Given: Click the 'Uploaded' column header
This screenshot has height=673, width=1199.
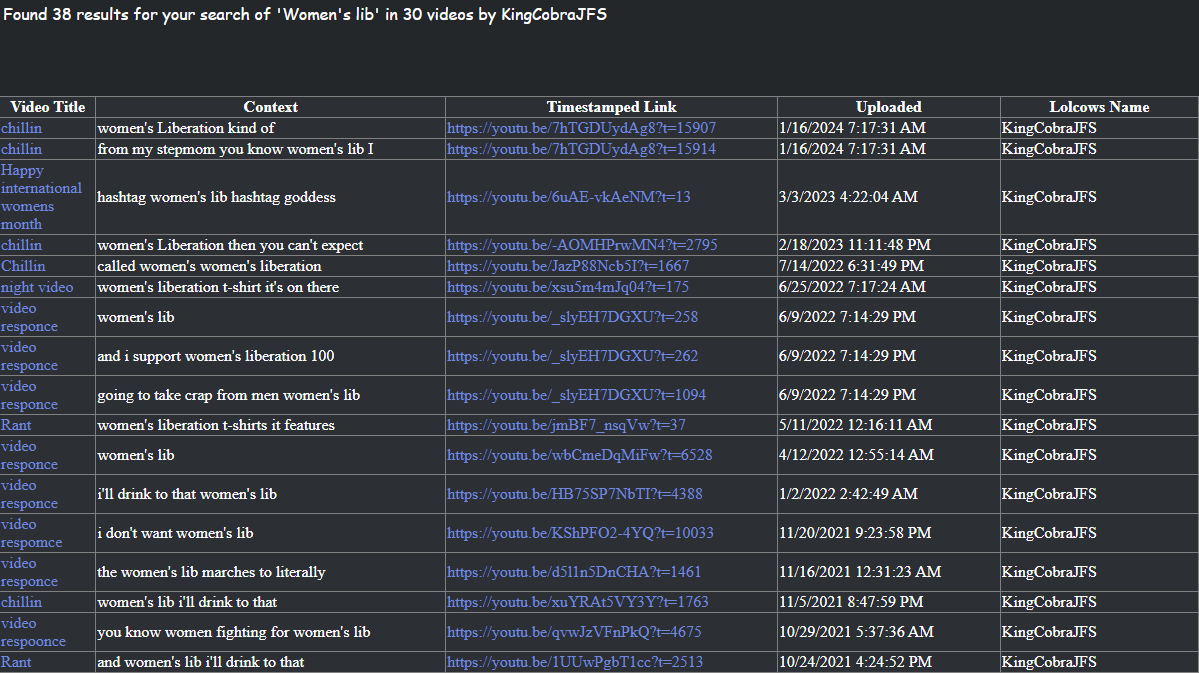Looking at the screenshot, I should point(889,107).
